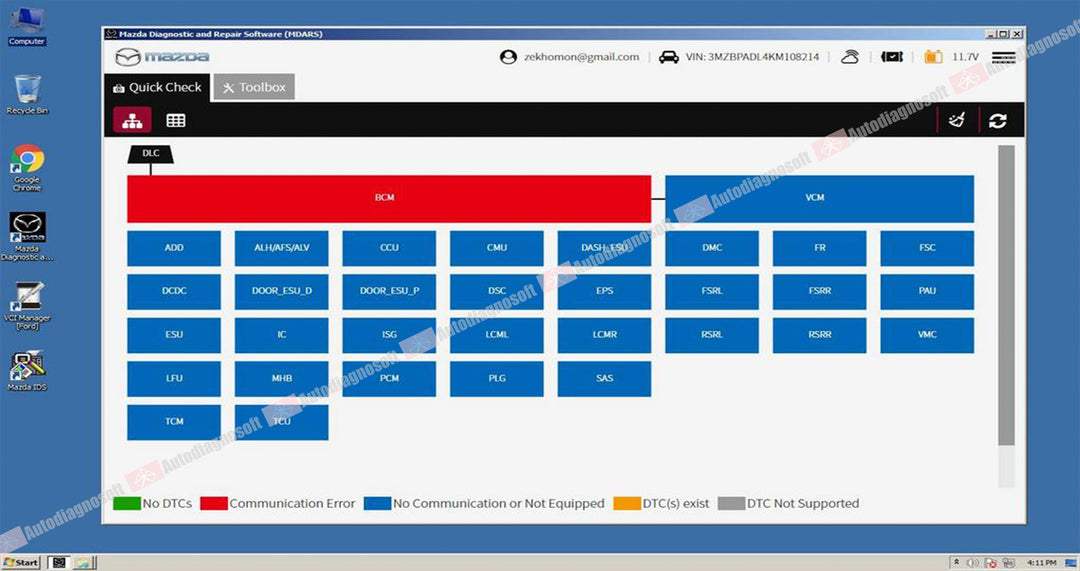Select the TCM module
This screenshot has width=1080, height=571.
174,422
